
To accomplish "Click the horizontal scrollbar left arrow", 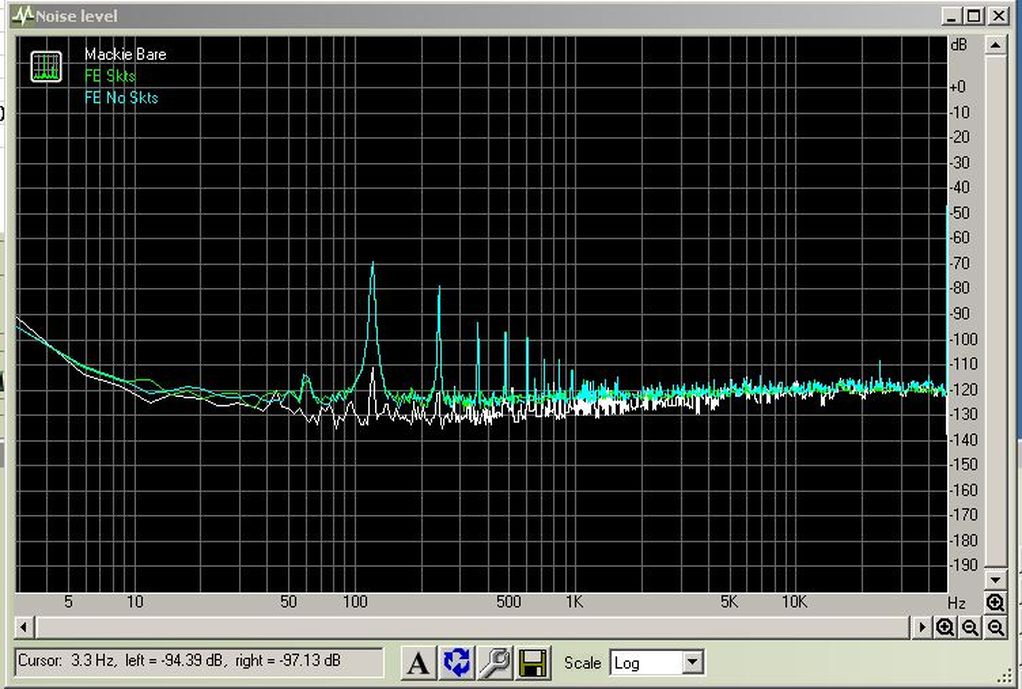I will [x=23, y=628].
